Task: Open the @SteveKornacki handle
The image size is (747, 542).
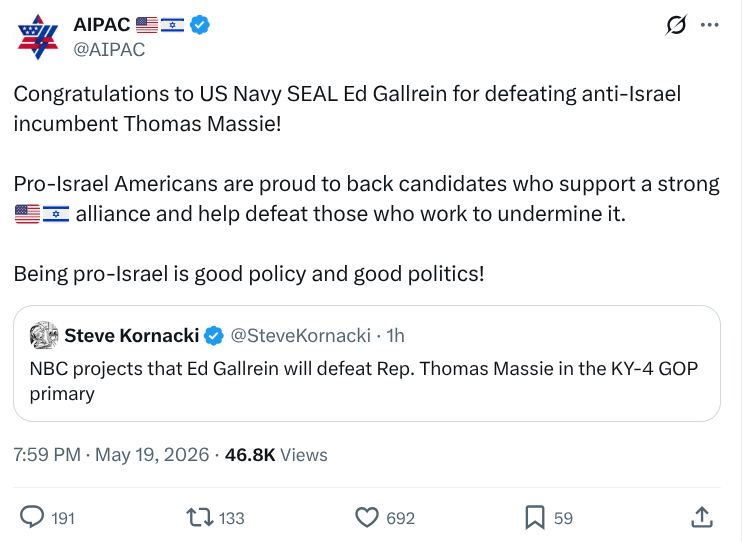Action: click(301, 336)
